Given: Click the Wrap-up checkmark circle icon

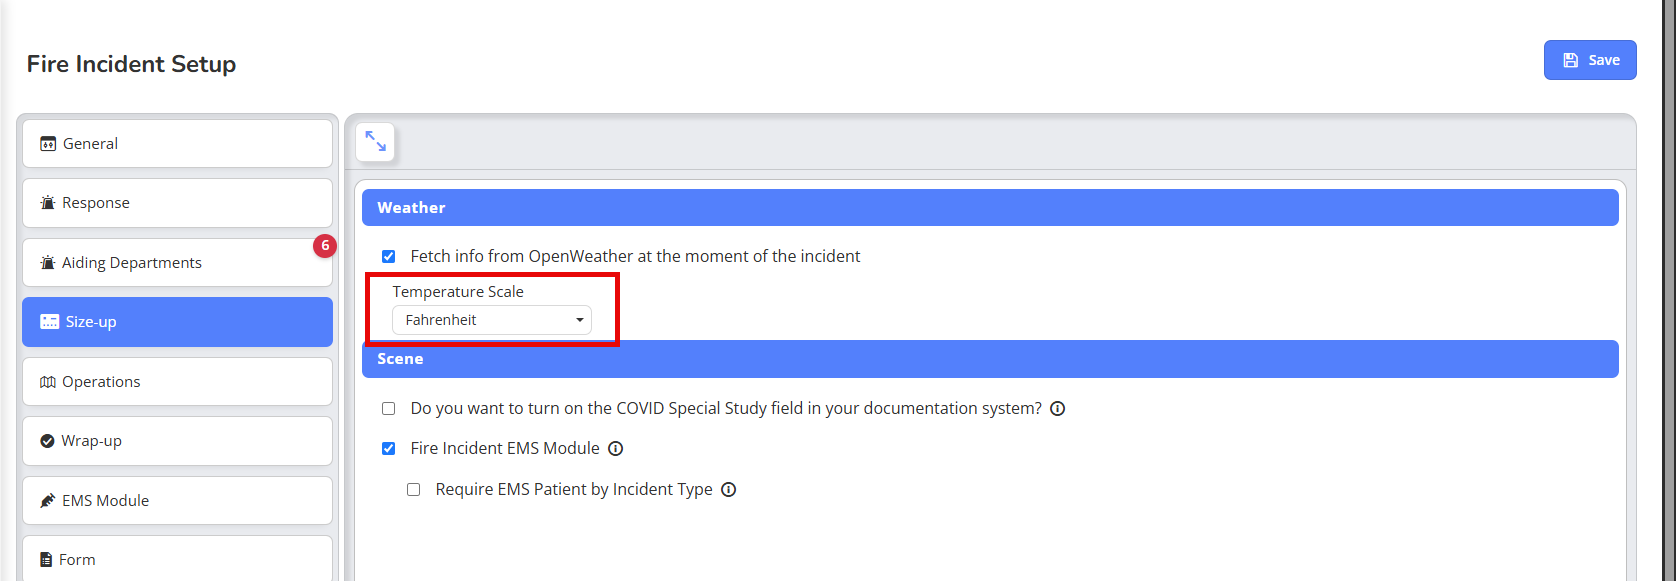Looking at the screenshot, I should tap(47, 441).
